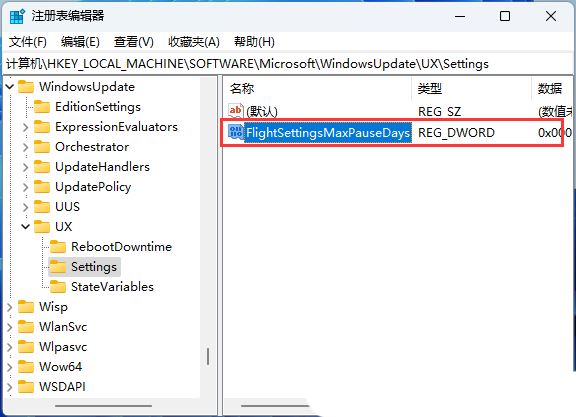This screenshot has height=417, width=576.
Task: Click the UpdateHandlers folder icon
Action: (x=42, y=167)
